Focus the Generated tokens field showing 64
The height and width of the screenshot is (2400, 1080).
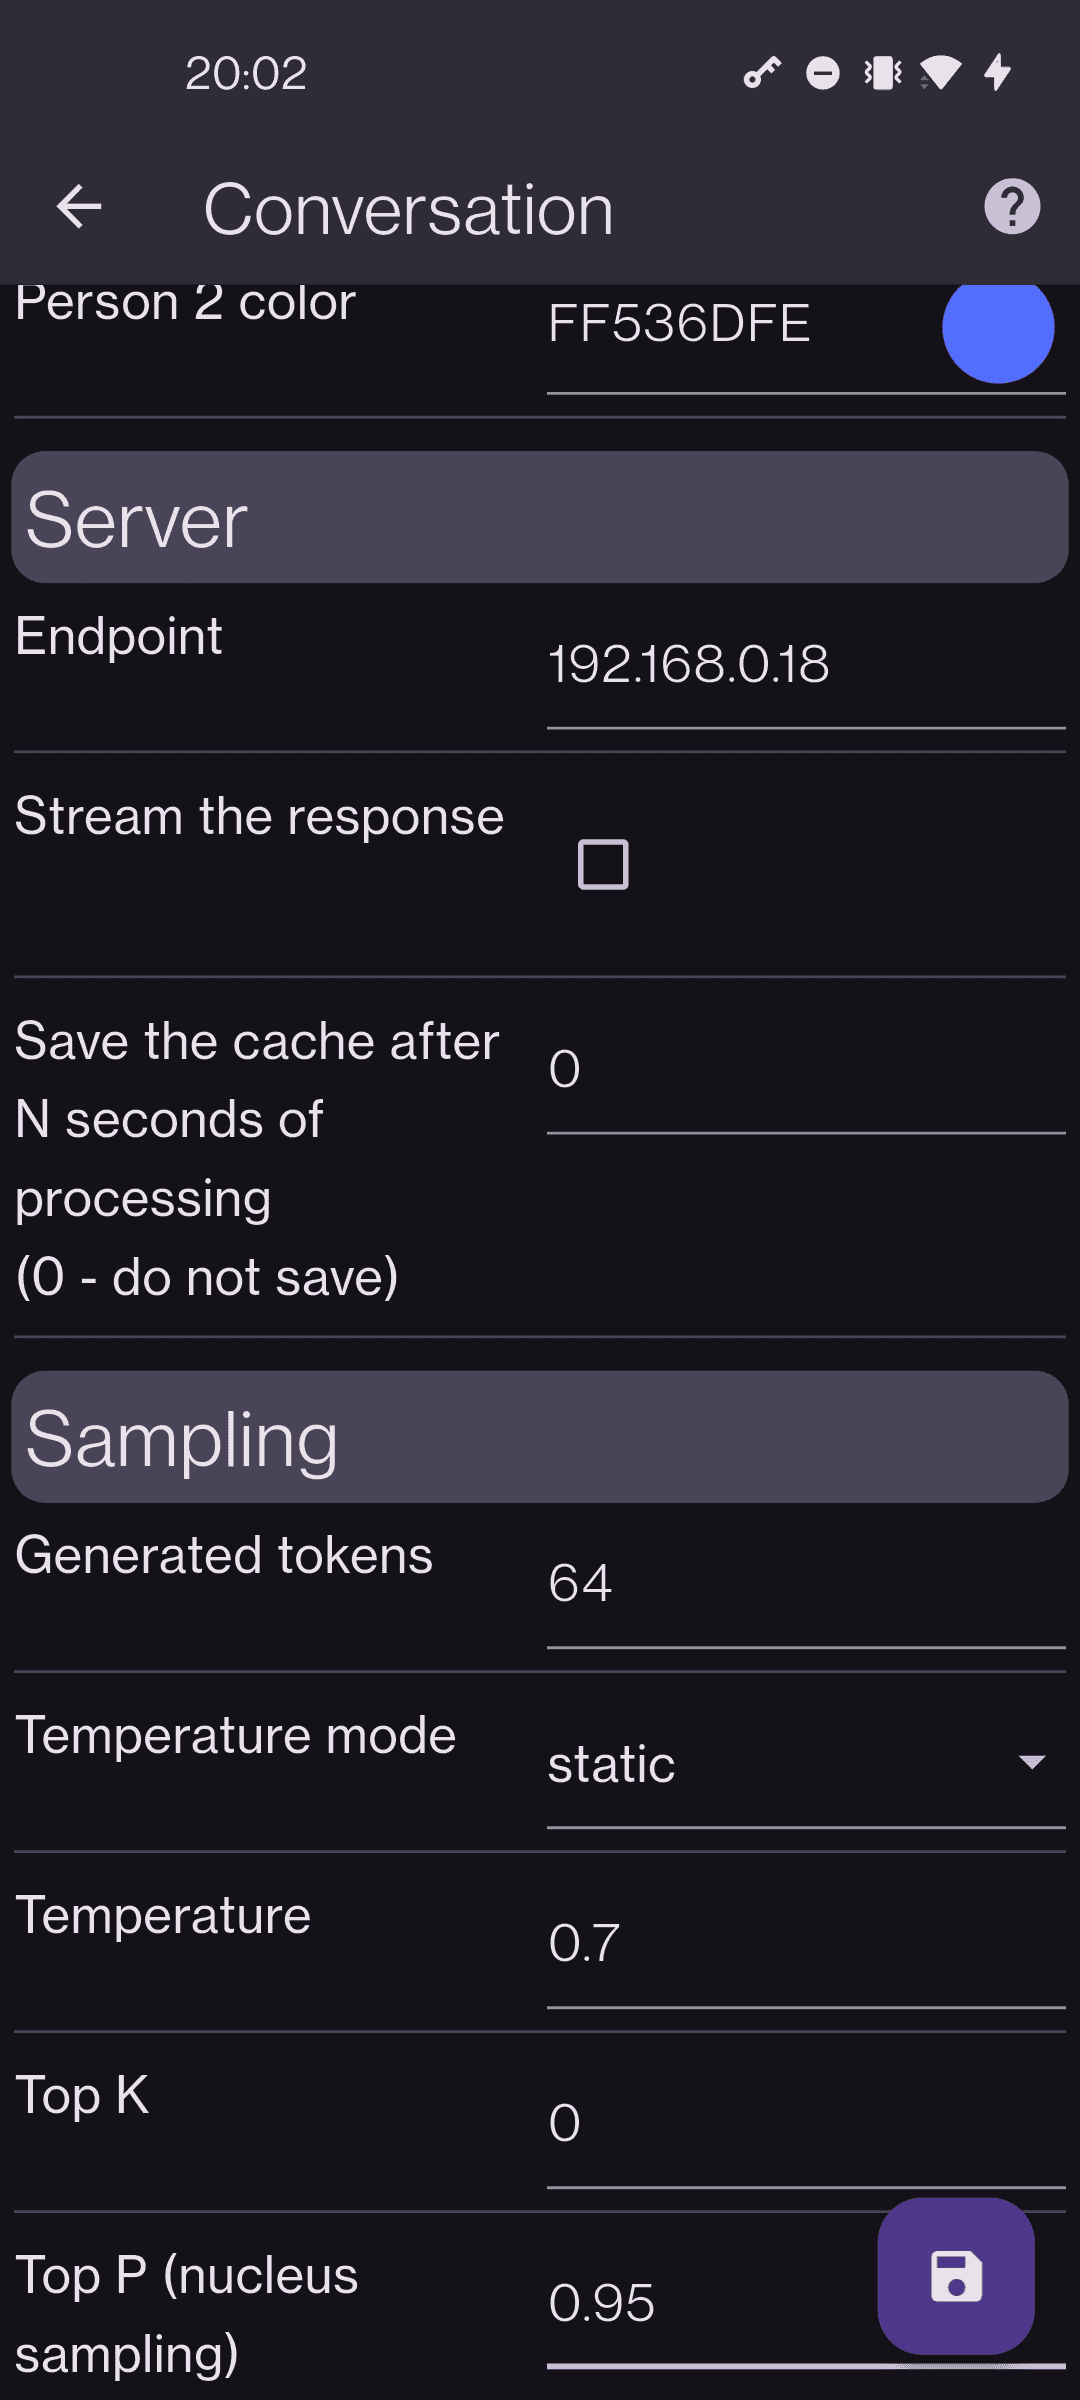[x=805, y=1583]
